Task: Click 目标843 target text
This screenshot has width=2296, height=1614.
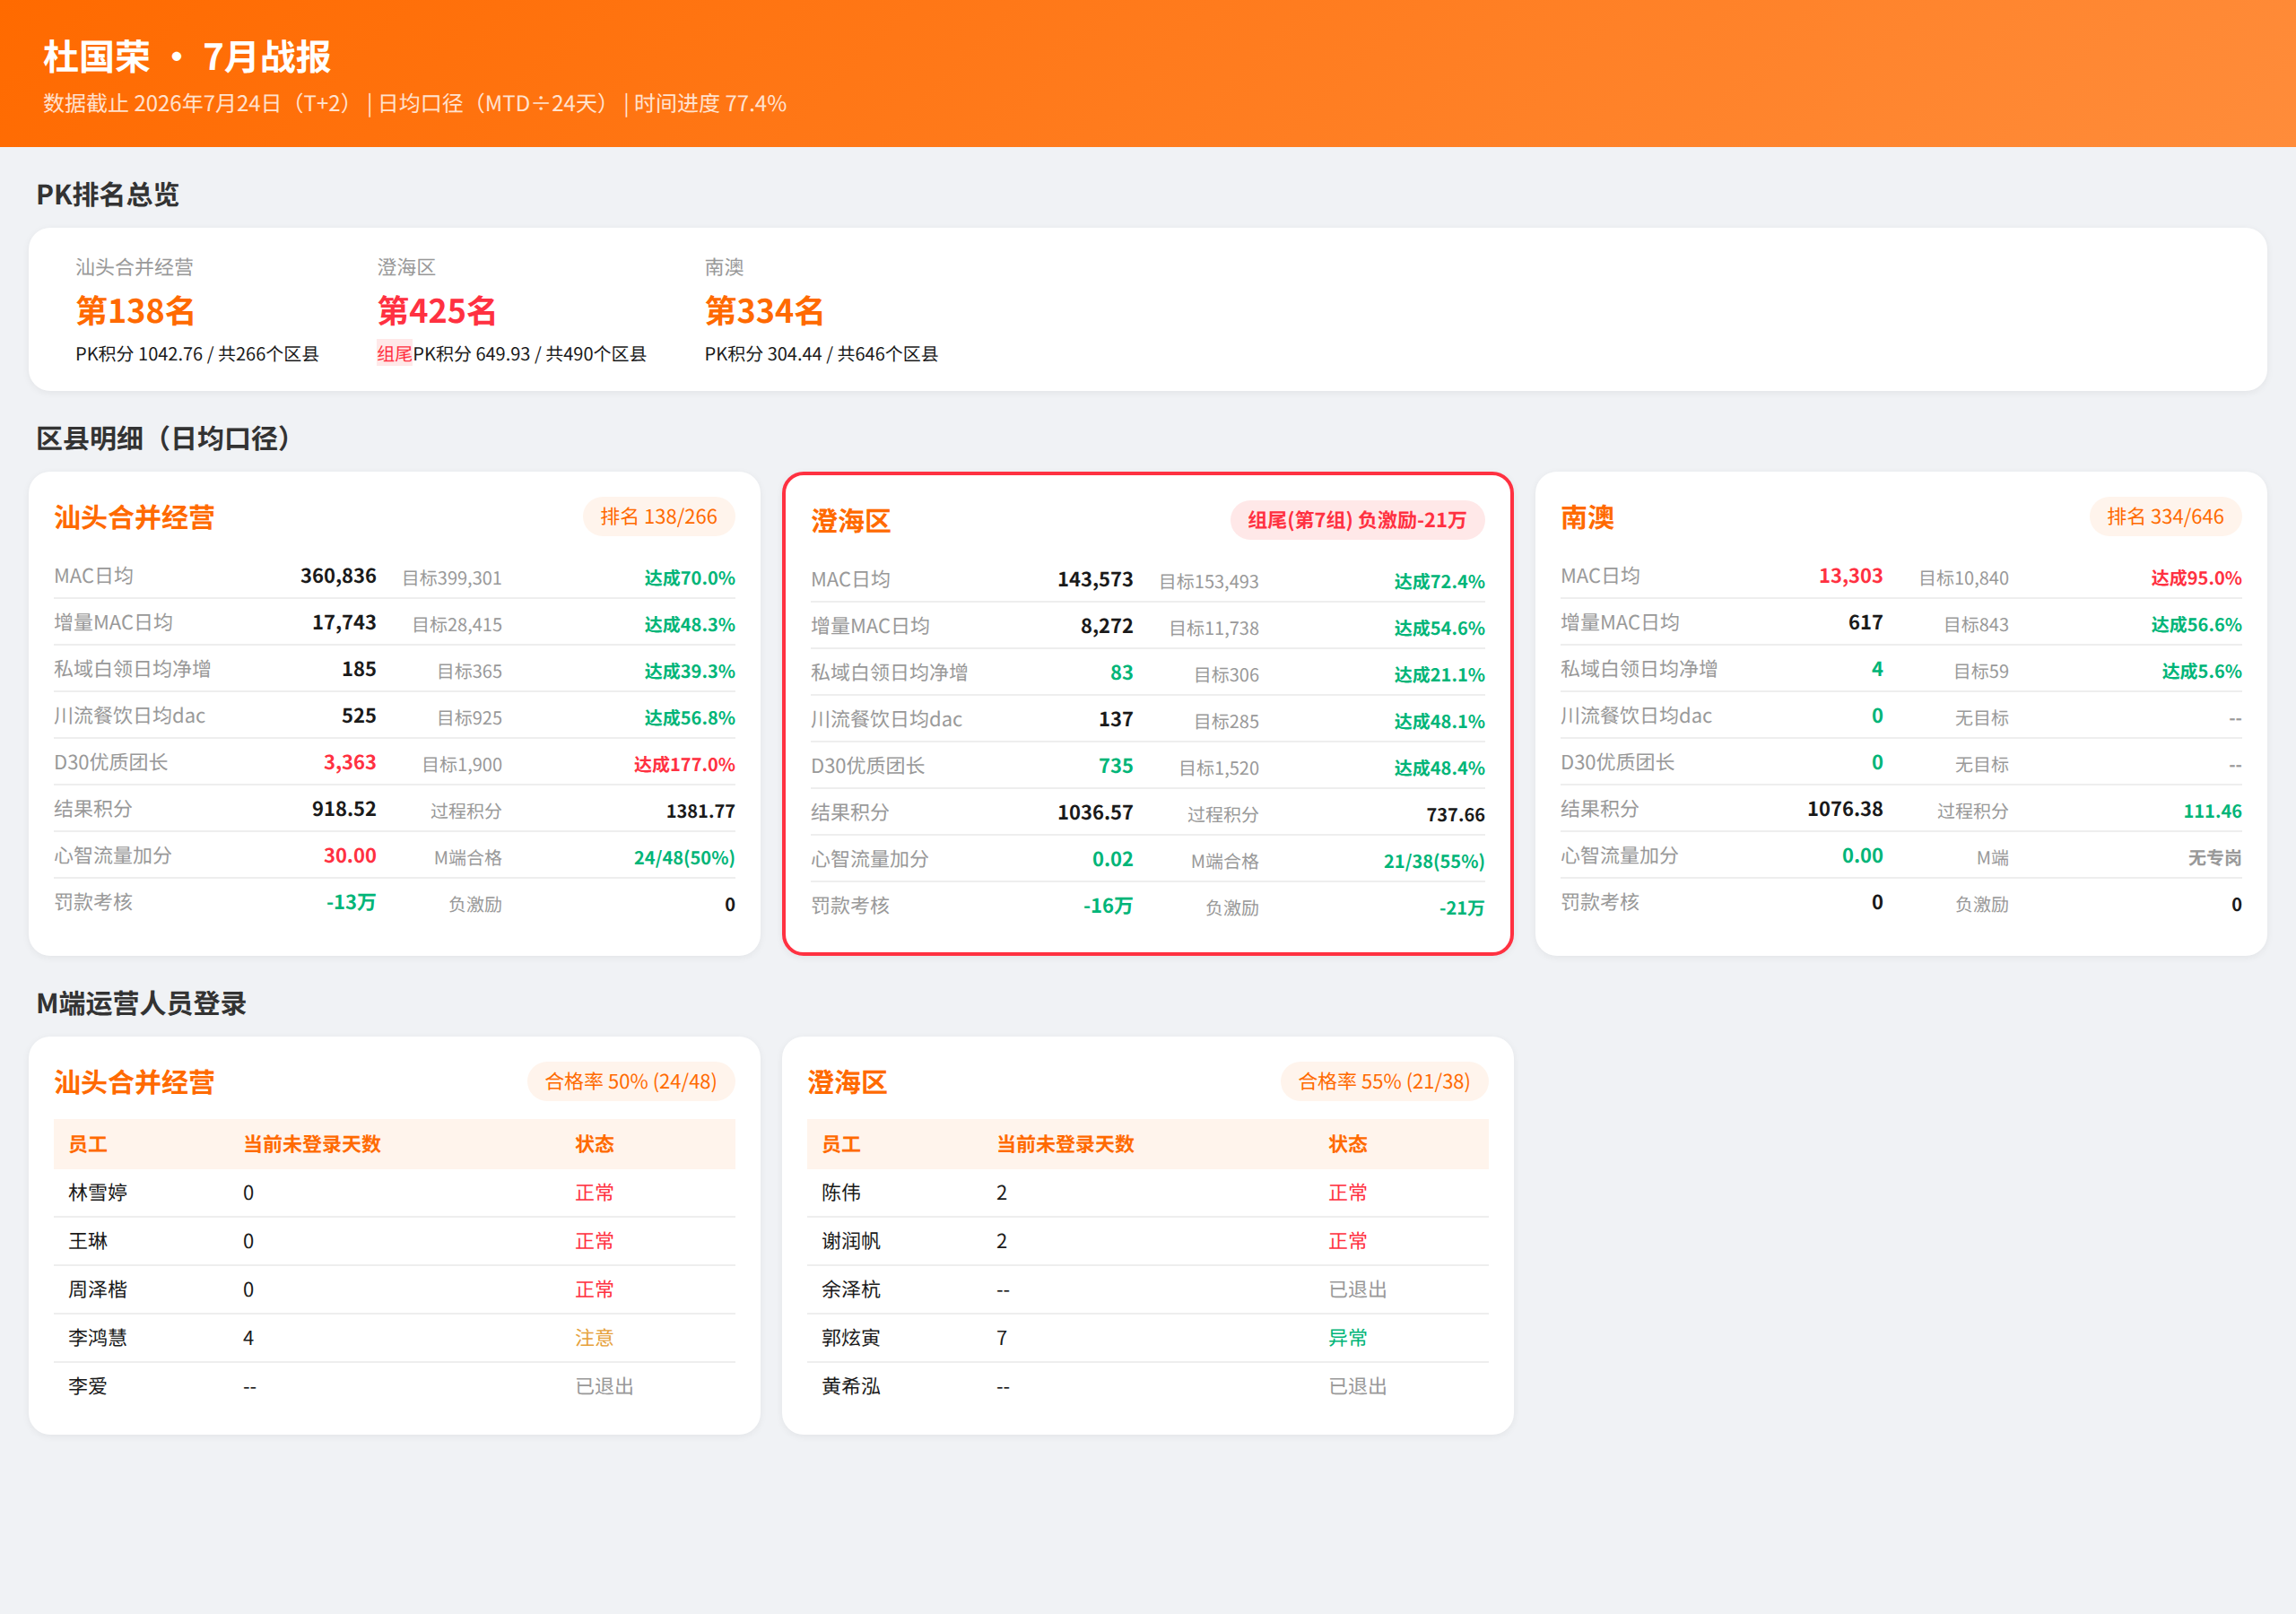Action: (1976, 625)
